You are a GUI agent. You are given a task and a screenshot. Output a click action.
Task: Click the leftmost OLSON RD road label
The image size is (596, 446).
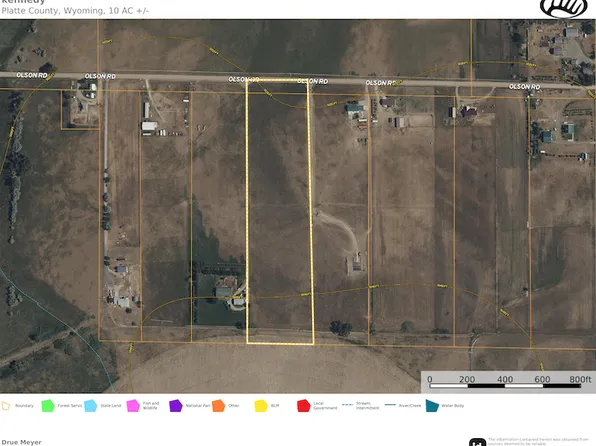32,75
